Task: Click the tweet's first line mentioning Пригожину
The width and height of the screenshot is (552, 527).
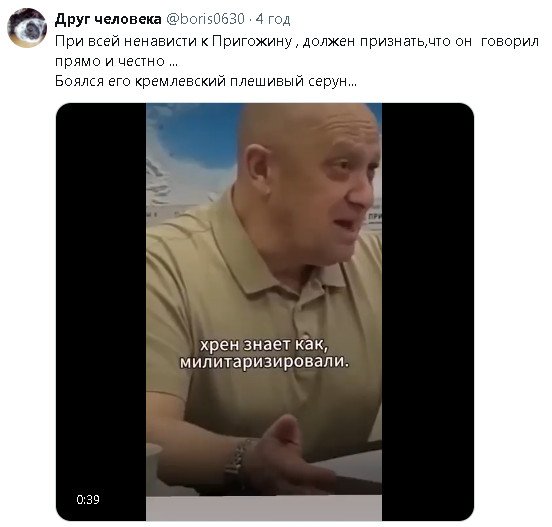Action: (297, 41)
